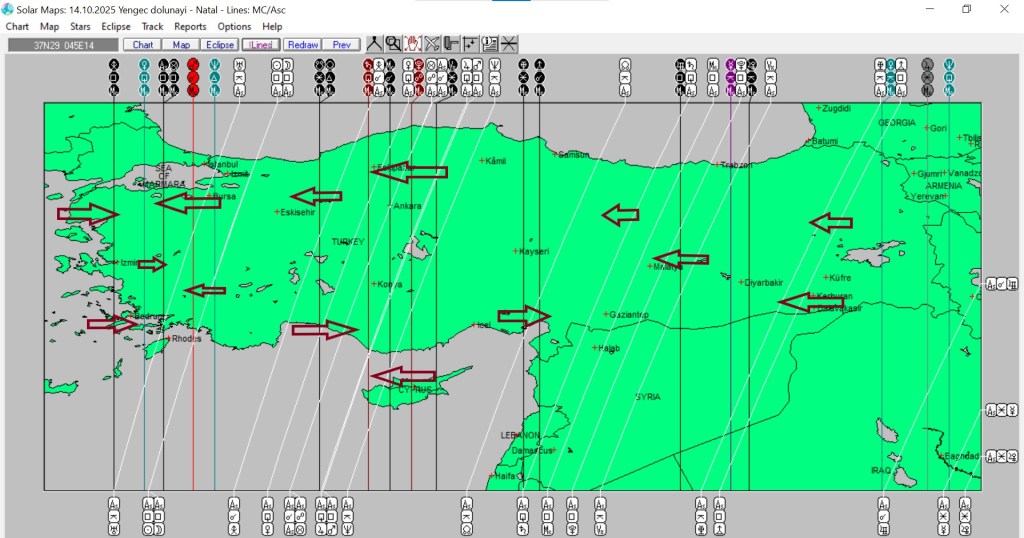Toggle the red hand pan tool
The height and width of the screenshot is (538, 1024).
click(x=412, y=44)
